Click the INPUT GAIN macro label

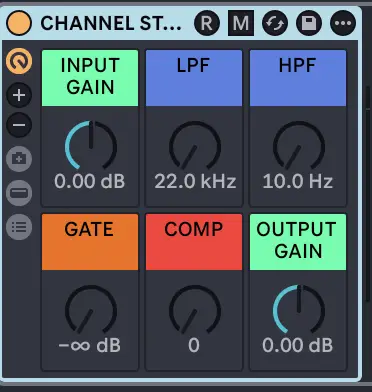(90, 78)
